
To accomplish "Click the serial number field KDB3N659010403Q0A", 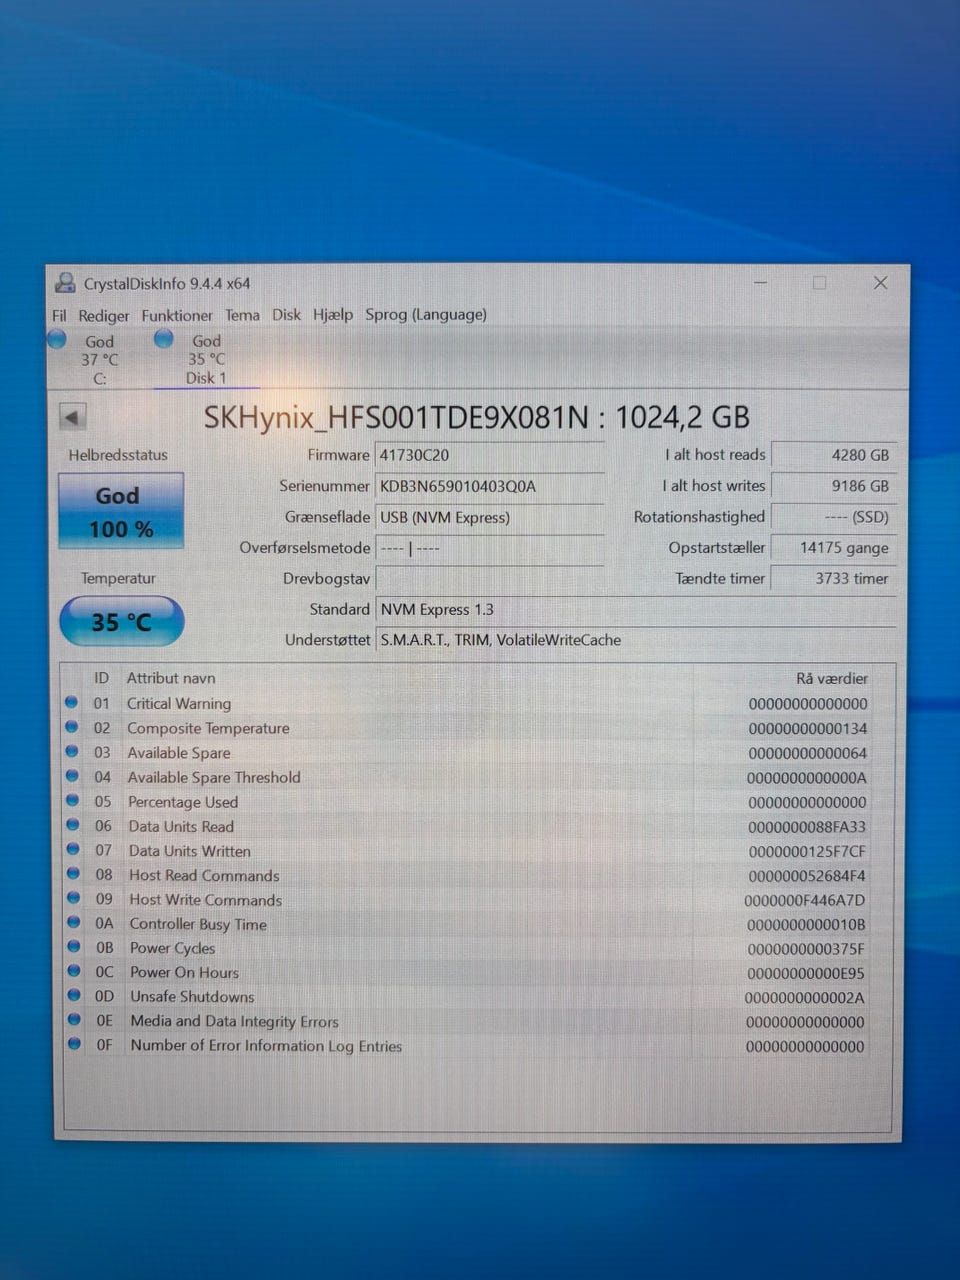I will click(x=490, y=486).
